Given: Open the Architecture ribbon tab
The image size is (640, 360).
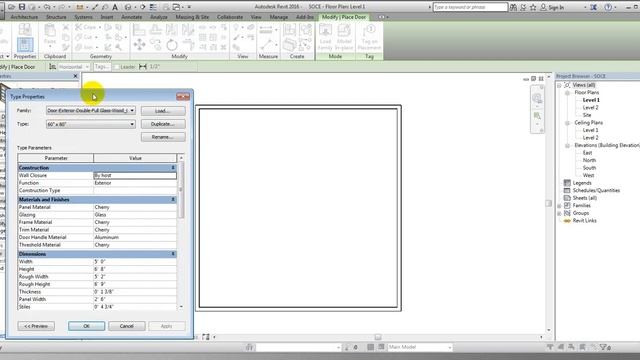Looking at the screenshot, I should (24, 17).
